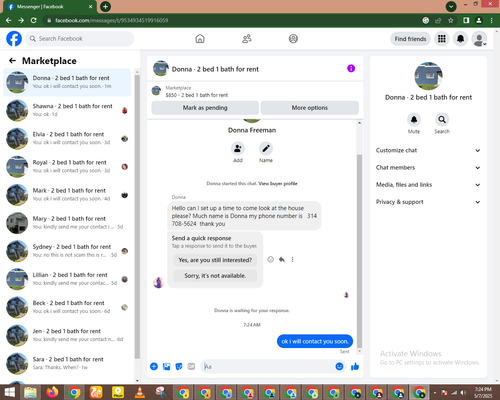Choose a GIF from composer
This screenshot has height=400, width=500.
tap(191, 366)
